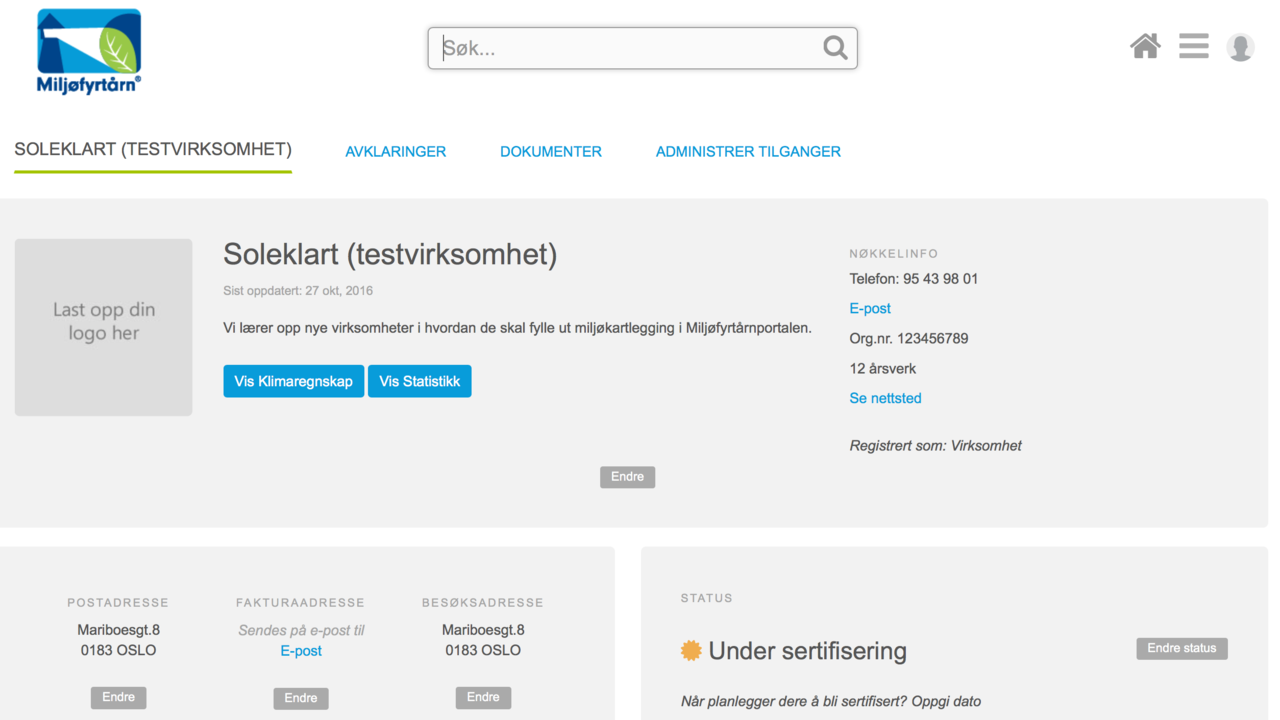The image size is (1280, 720).
Task: Select the phone number text 95 43 98 01
Action: (x=941, y=279)
